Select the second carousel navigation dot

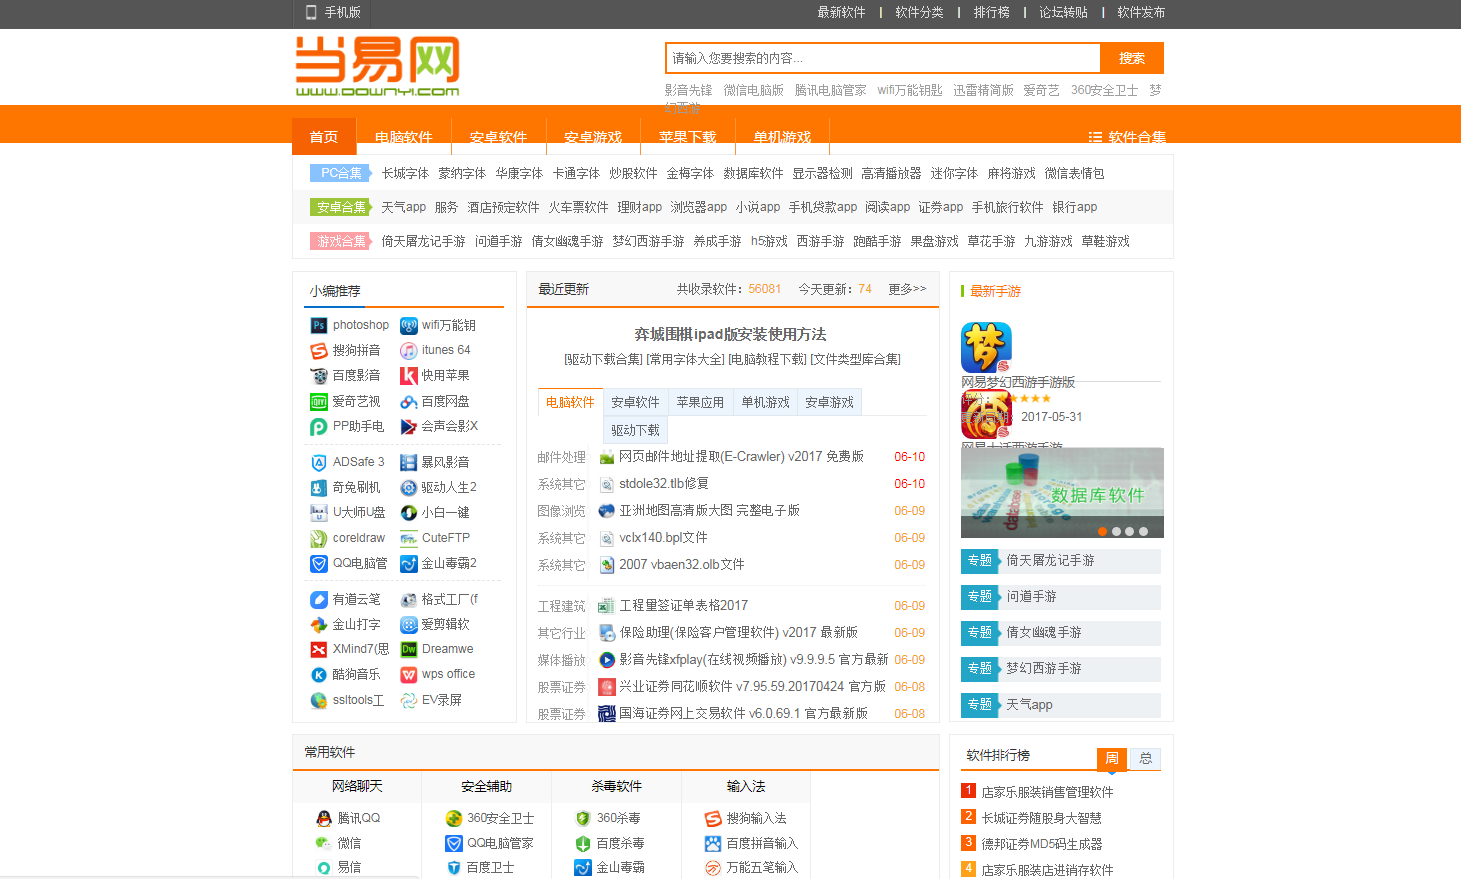pyautogui.click(x=1116, y=532)
